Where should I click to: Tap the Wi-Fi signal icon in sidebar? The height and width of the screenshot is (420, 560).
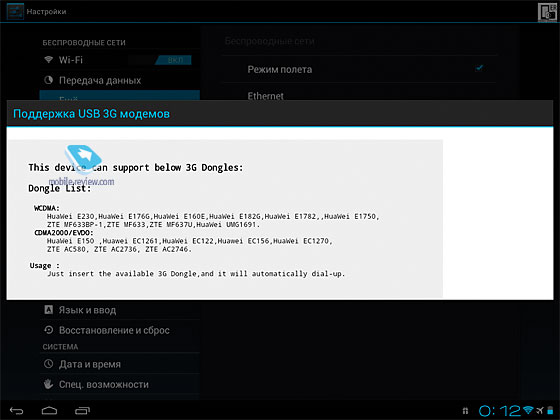[x=49, y=59]
